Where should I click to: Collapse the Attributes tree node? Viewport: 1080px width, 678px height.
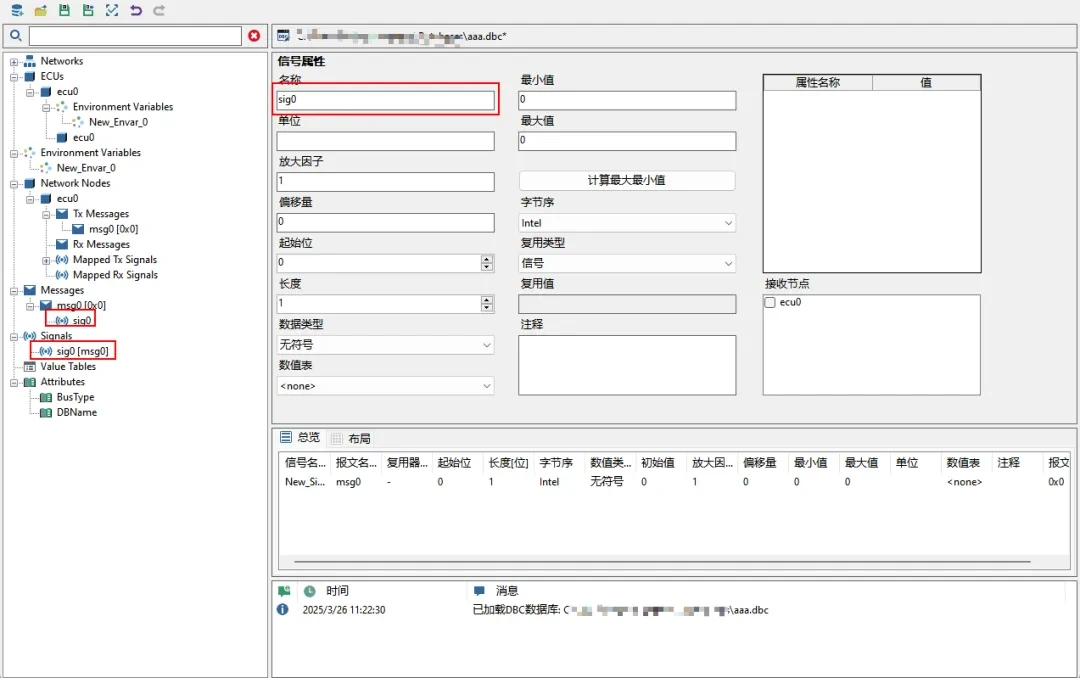(x=15, y=382)
